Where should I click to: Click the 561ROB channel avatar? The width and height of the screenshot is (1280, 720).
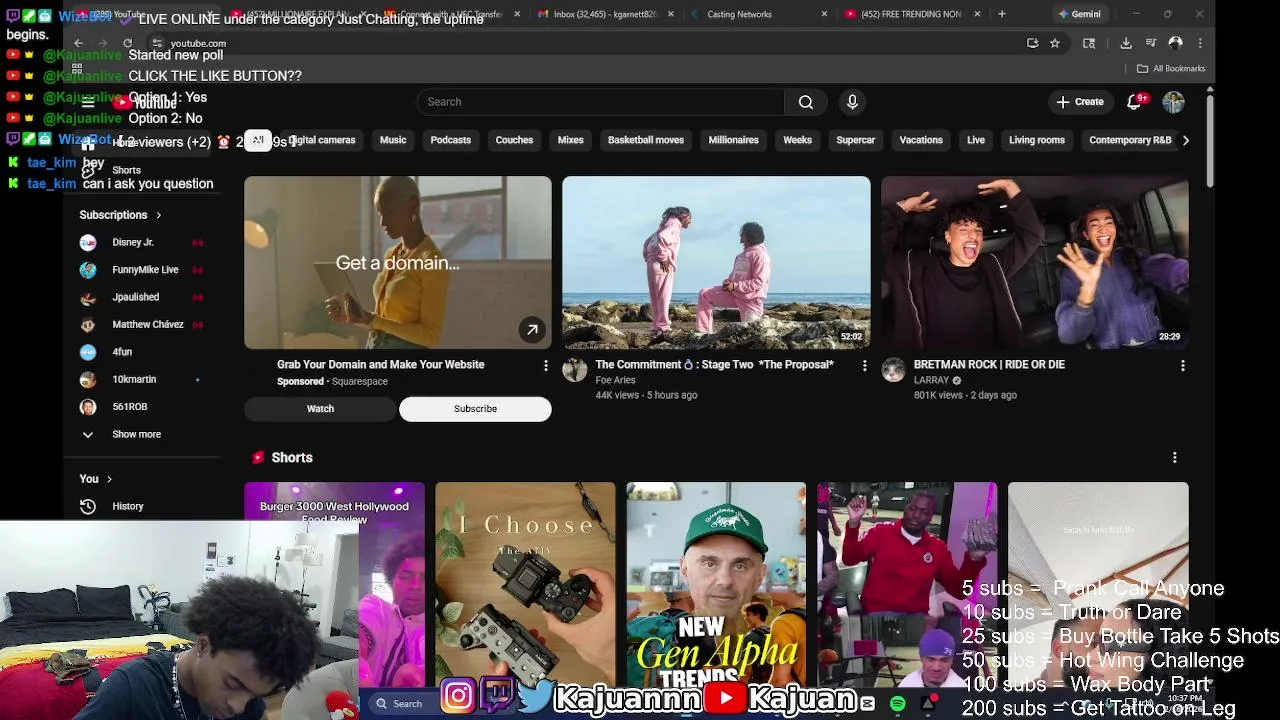[88, 407]
